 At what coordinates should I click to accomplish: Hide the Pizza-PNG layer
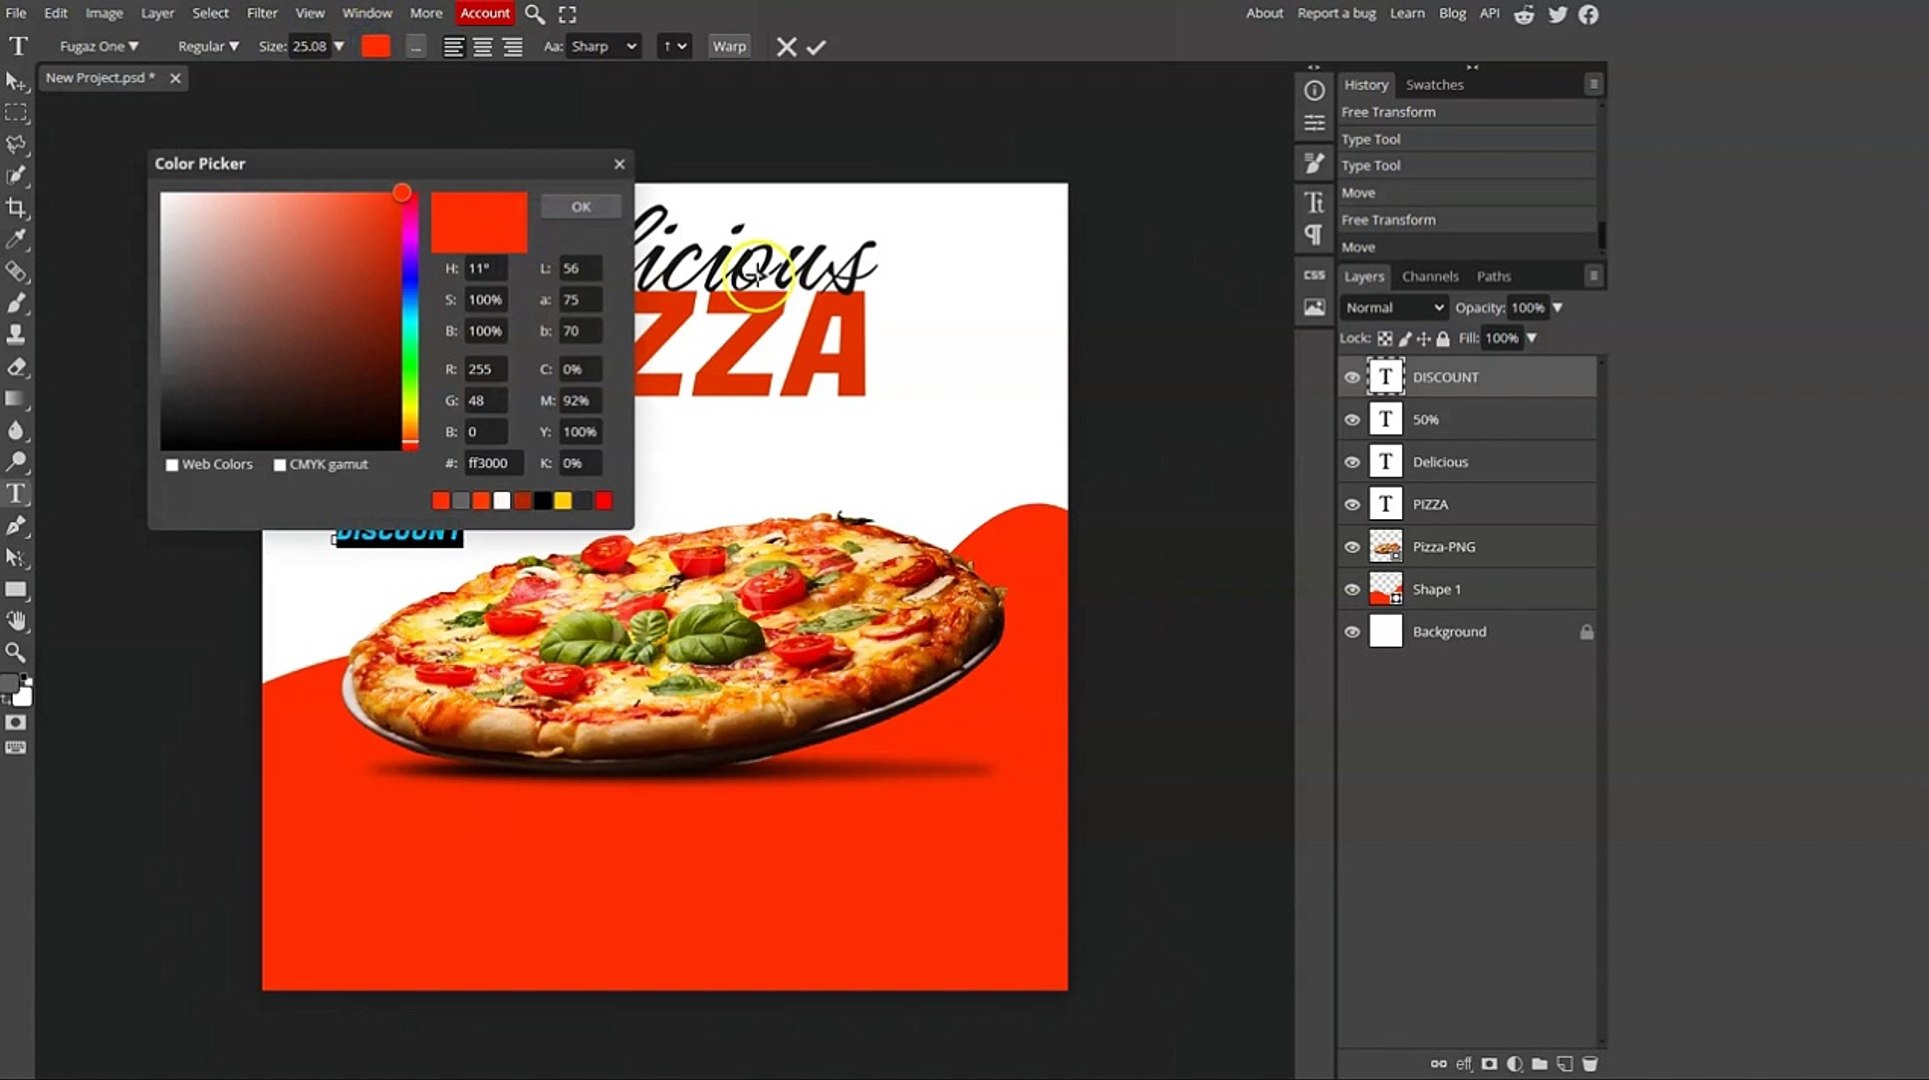[x=1352, y=546]
